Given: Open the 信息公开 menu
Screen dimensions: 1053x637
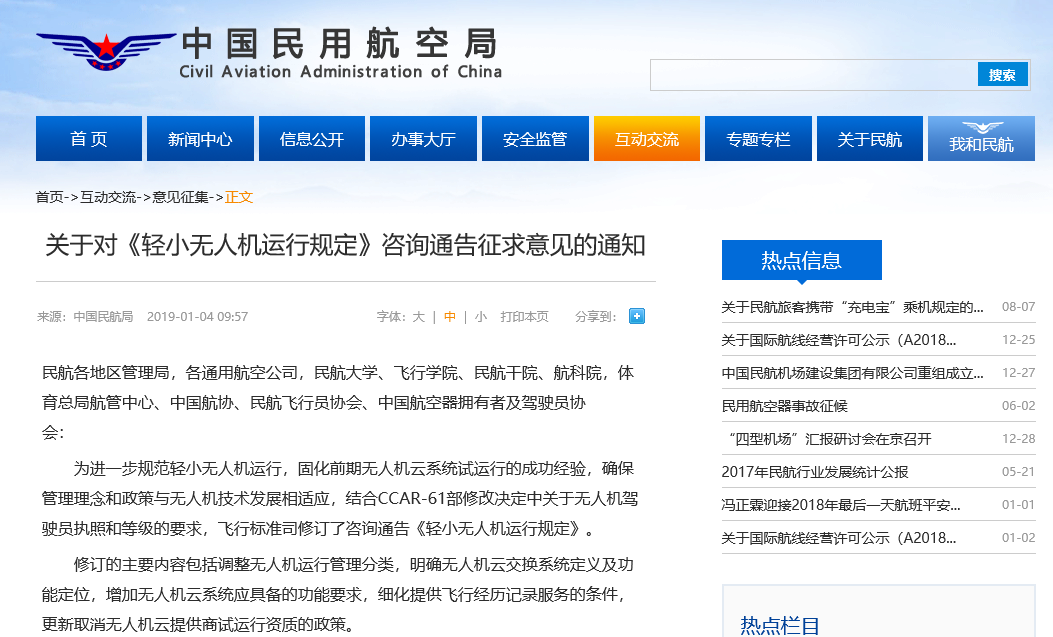Looking at the screenshot, I should 312,138.
